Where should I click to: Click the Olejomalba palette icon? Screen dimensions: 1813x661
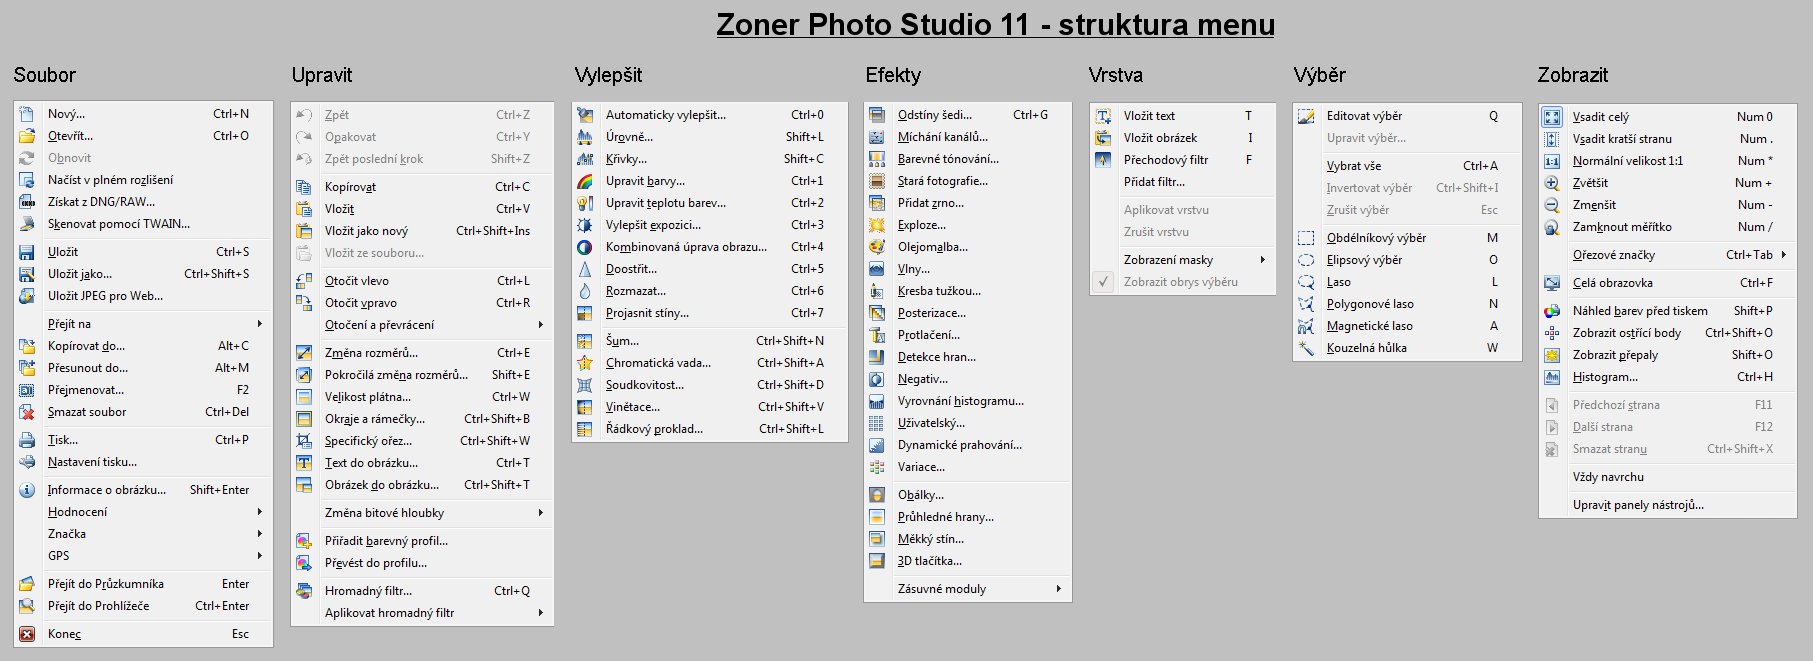click(877, 247)
